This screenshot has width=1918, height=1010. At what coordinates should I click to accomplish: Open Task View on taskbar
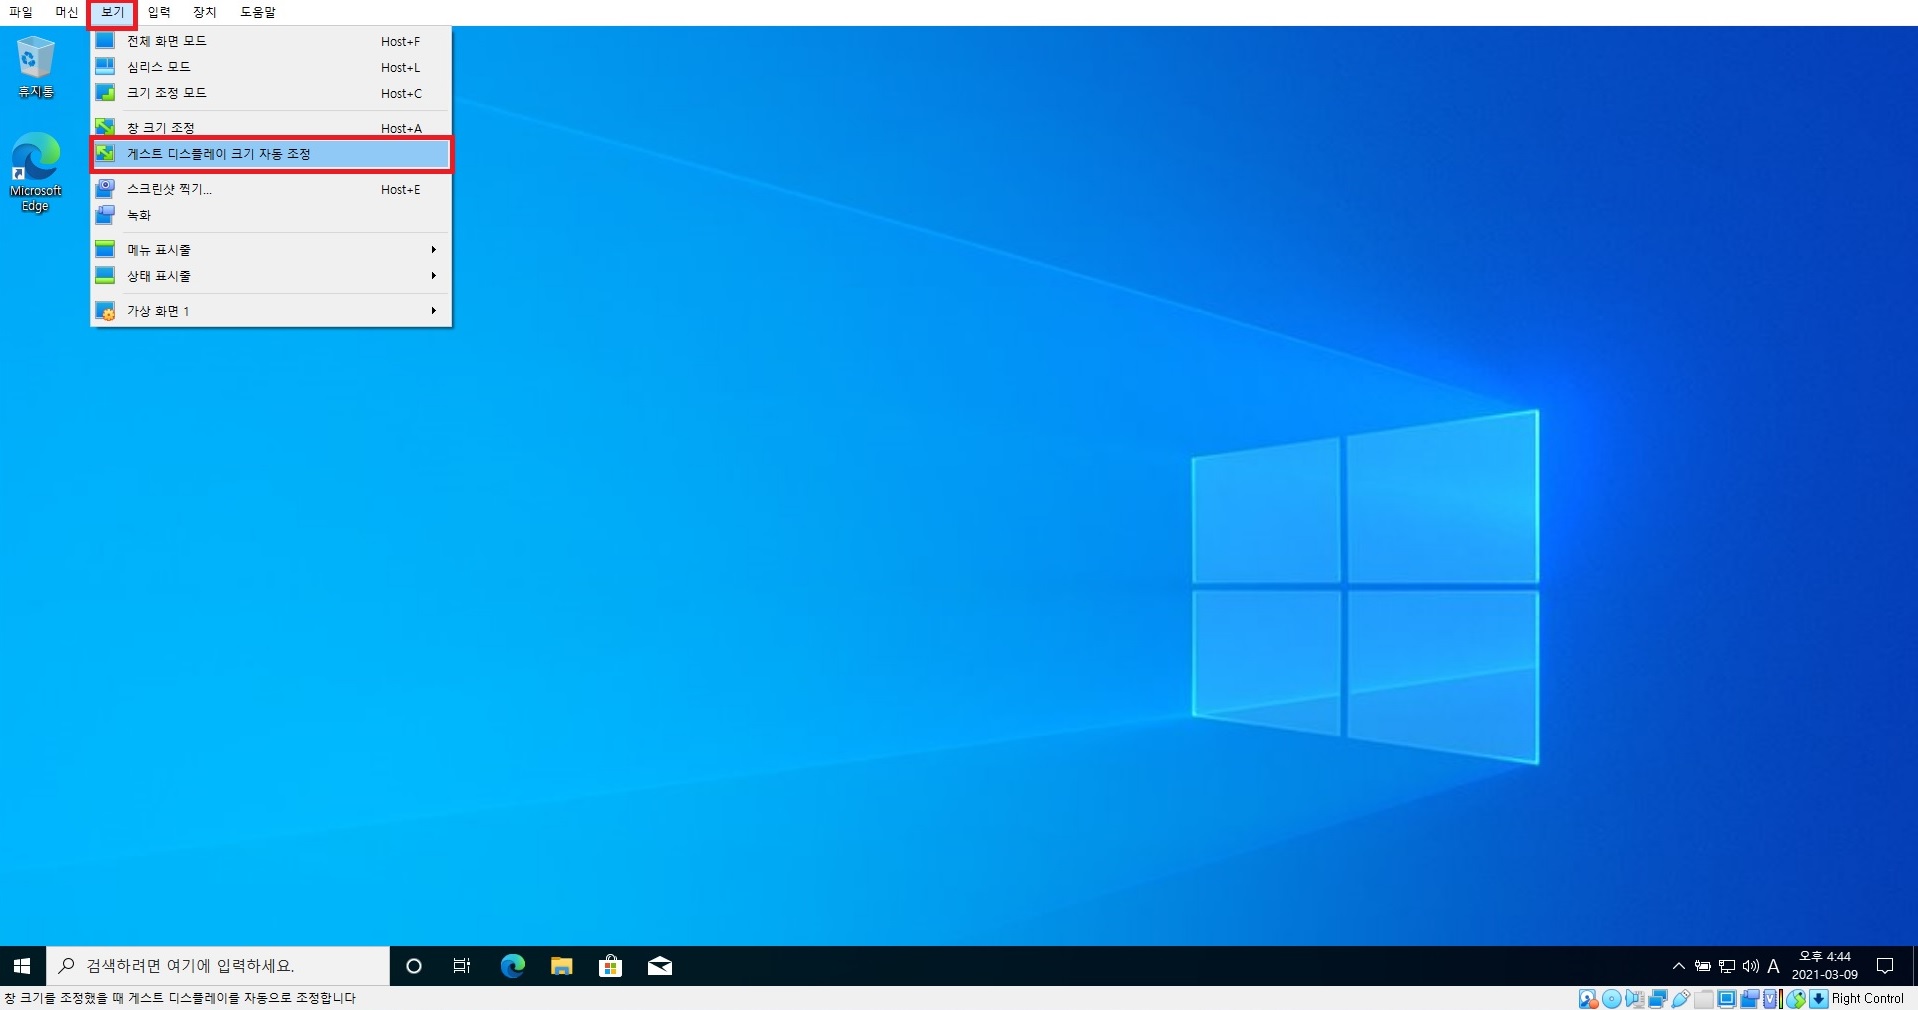coord(462,966)
